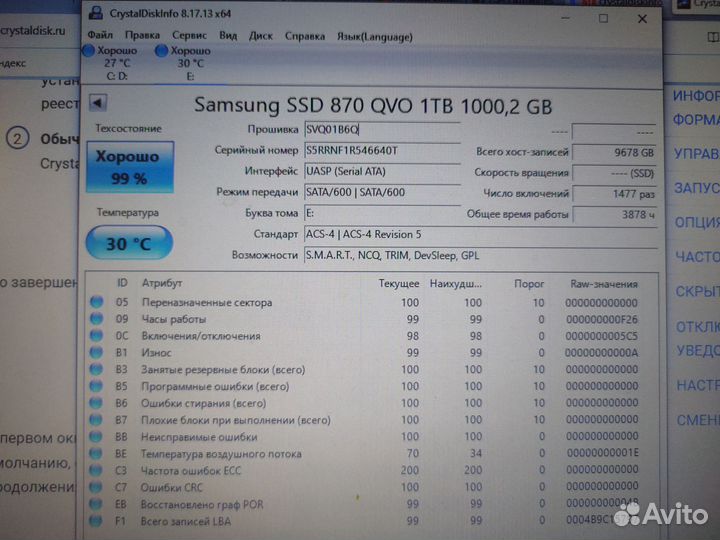Click the Порог column header
720x540 pixels.
coord(529,284)
